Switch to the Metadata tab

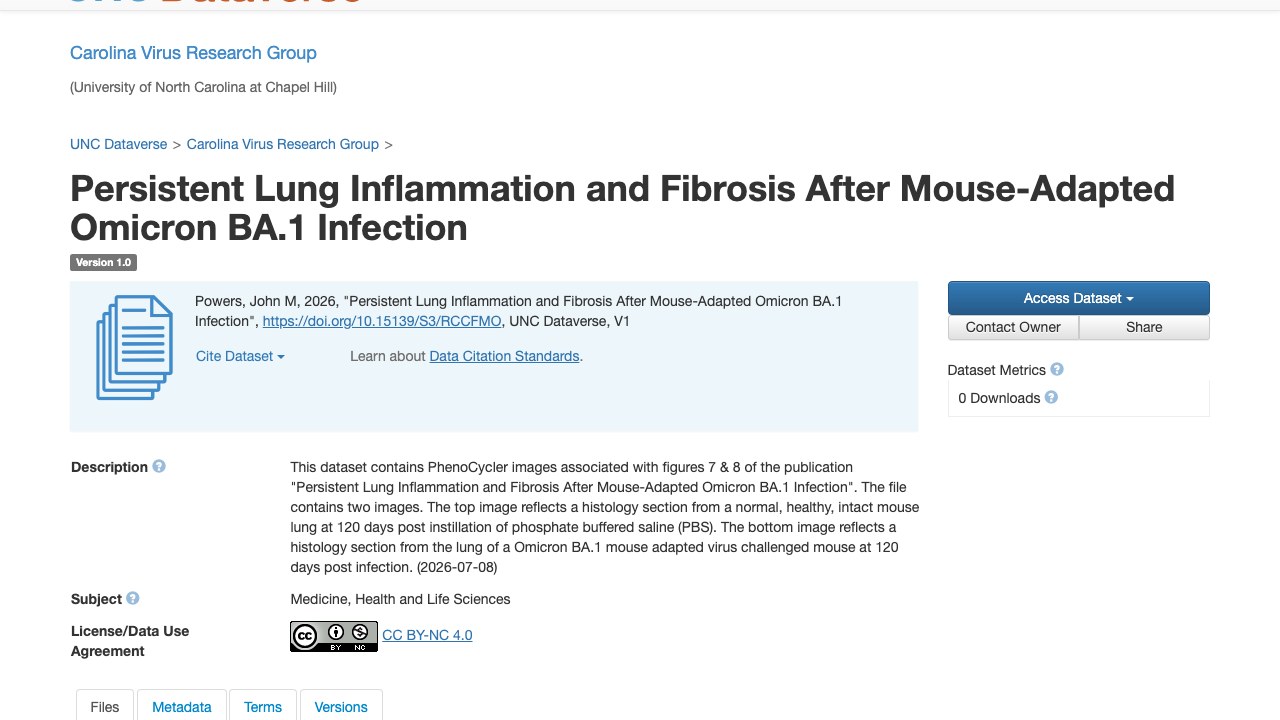tap(182, 706)
